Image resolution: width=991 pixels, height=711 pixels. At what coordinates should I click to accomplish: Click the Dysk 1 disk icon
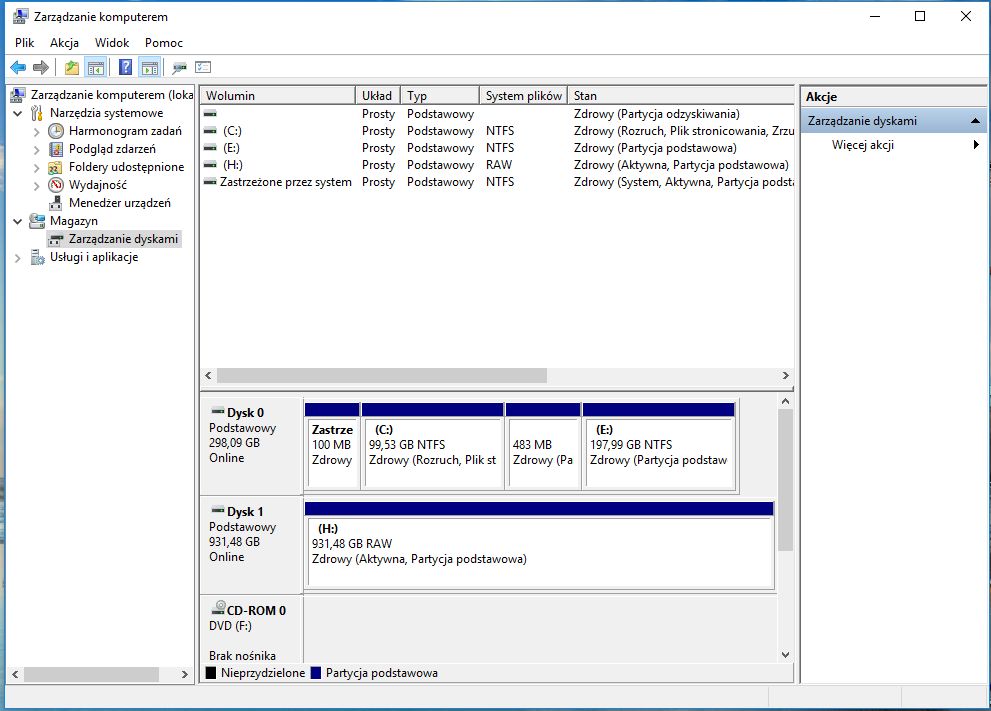click(218, 510)
